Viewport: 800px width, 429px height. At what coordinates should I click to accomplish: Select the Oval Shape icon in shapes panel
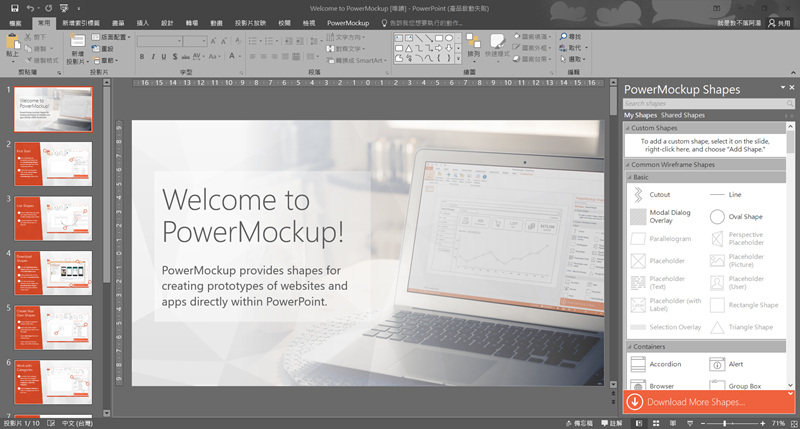[x=717, y=216]
